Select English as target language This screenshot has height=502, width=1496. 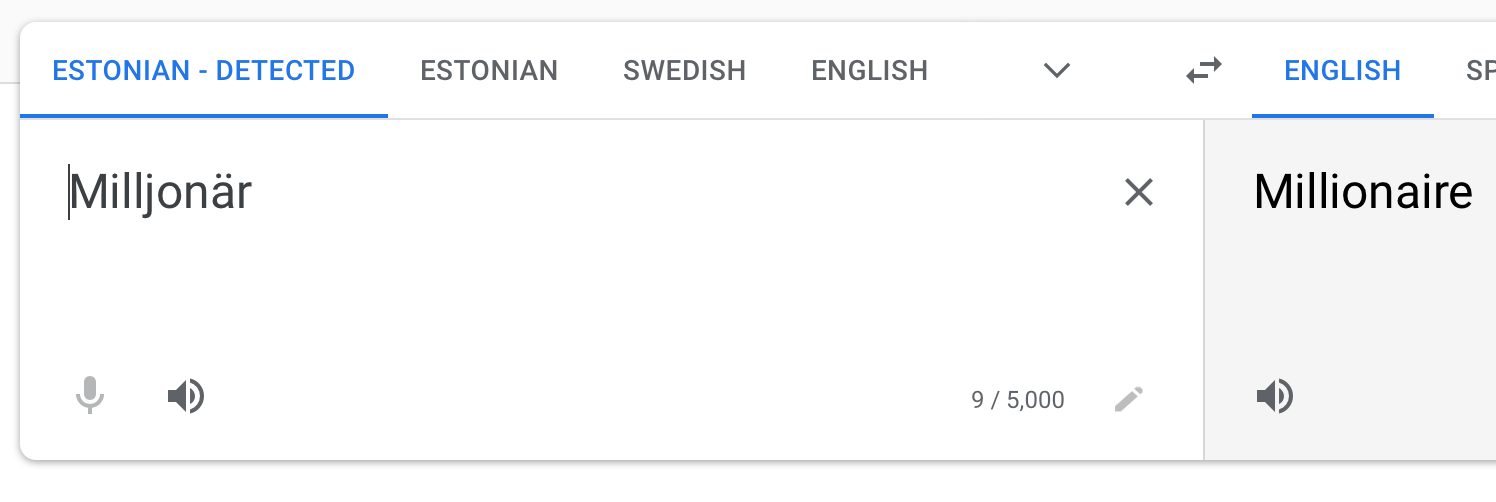[x=1342, y=71]
